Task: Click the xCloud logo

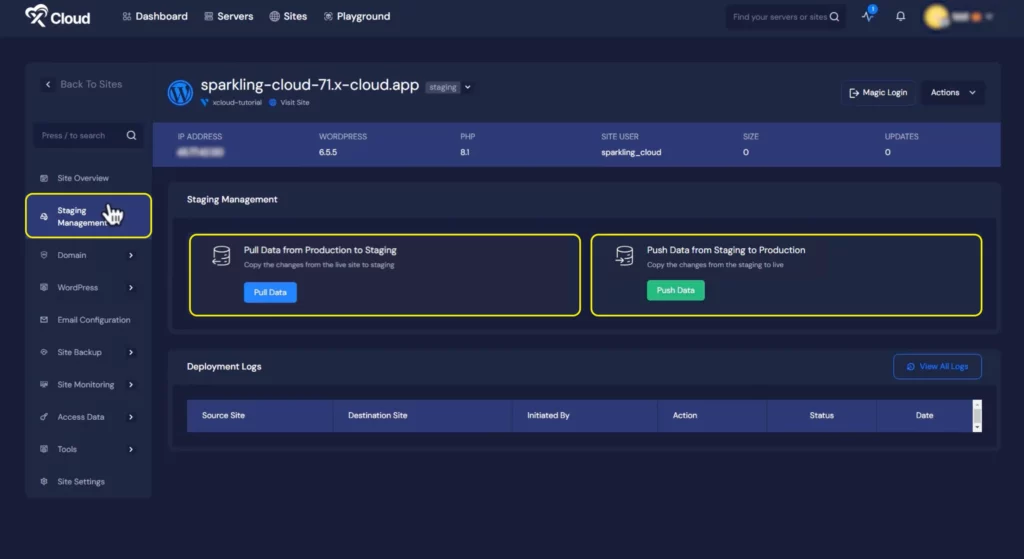Action: click(x=57, y=16)
